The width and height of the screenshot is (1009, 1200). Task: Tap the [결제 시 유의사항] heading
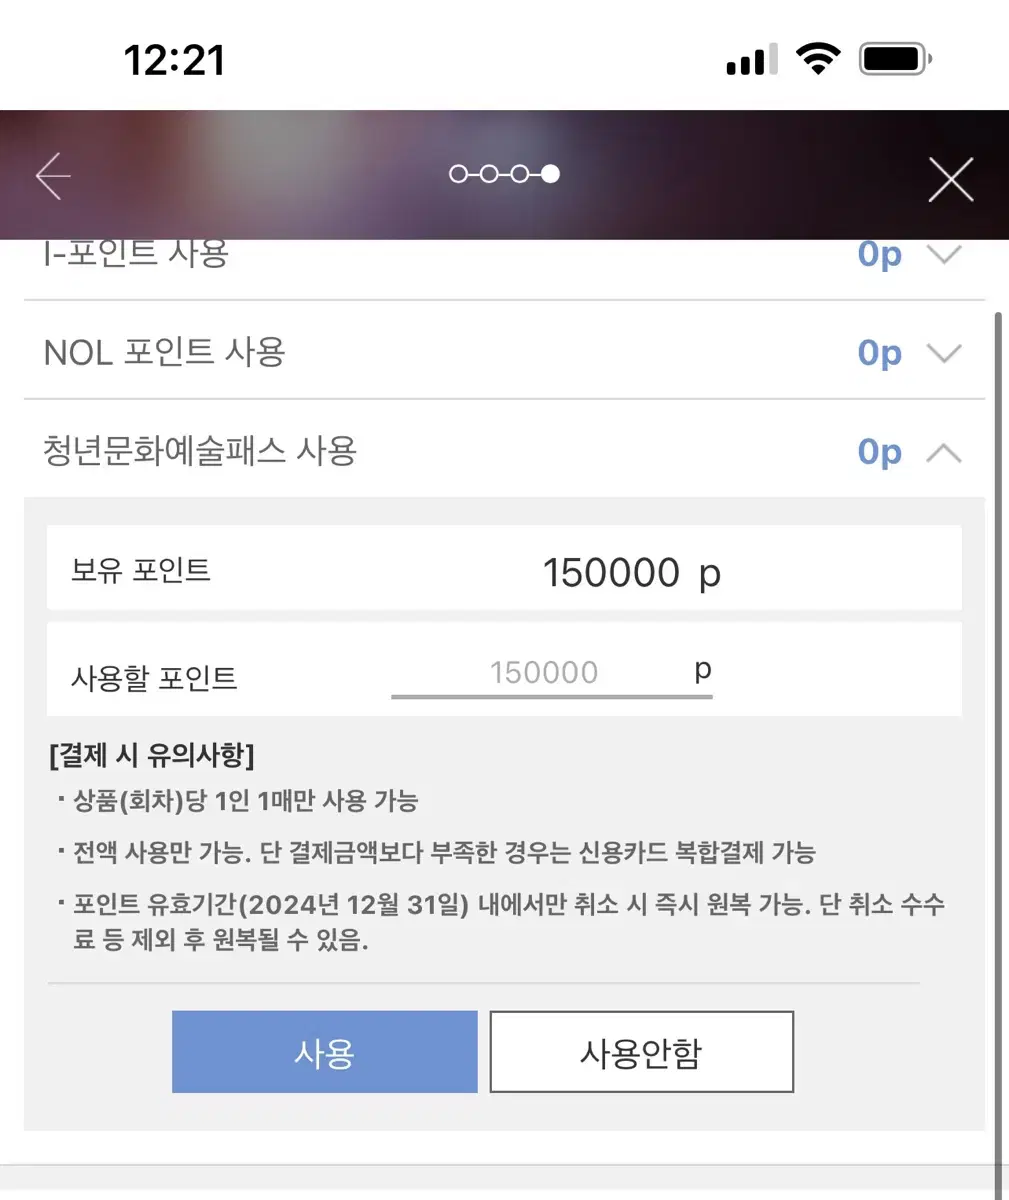pyautogui.click(x=151, y=754)
